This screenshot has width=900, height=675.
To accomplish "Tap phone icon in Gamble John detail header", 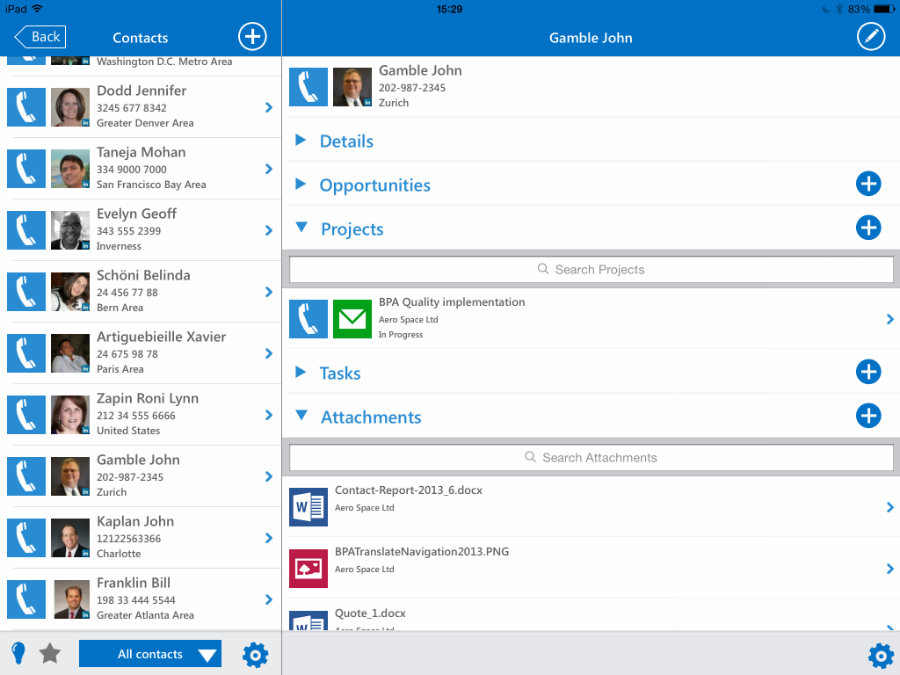I will 308,87.
